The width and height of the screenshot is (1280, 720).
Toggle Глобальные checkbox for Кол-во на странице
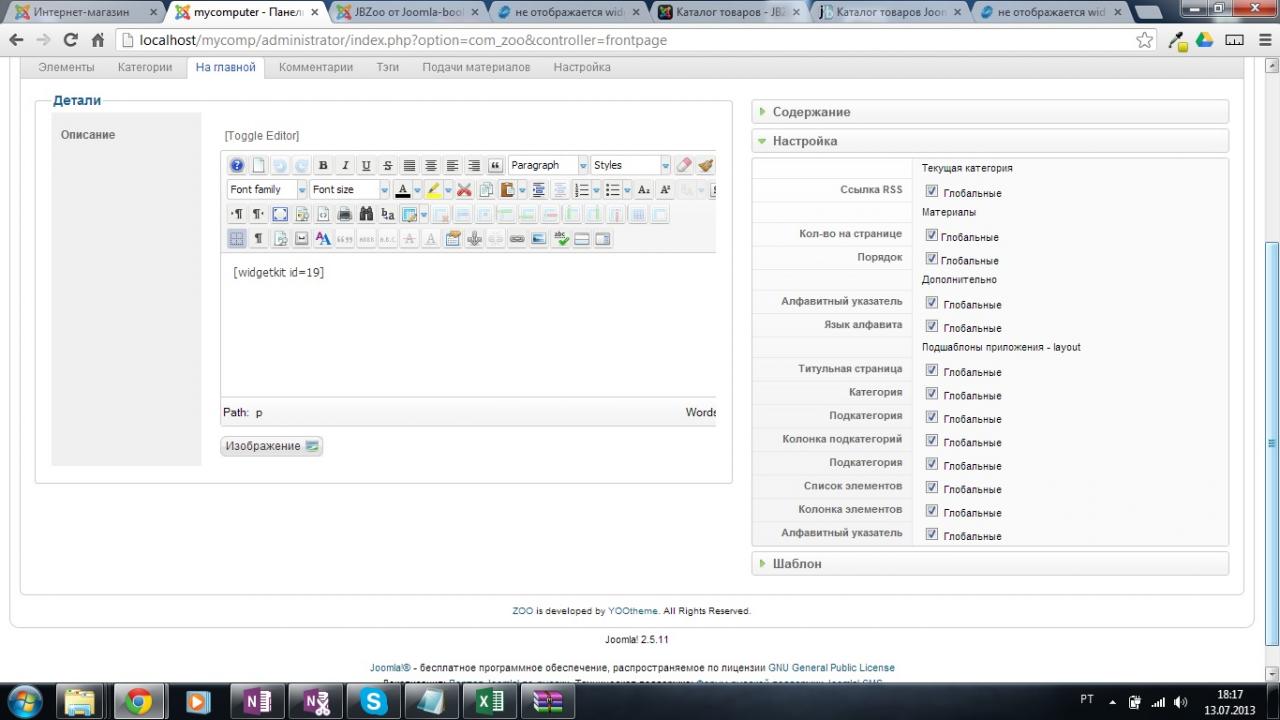point(932,235)
